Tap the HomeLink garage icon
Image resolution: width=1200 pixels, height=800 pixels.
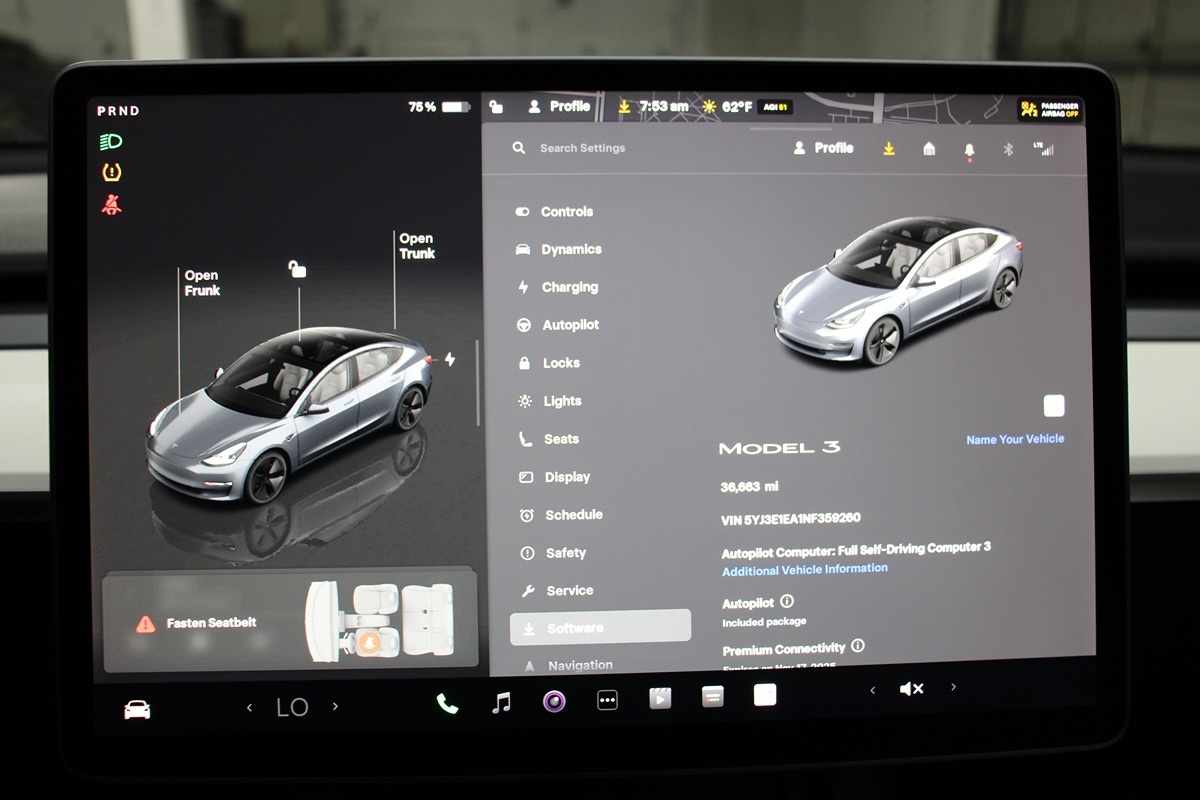pos(929,149)
